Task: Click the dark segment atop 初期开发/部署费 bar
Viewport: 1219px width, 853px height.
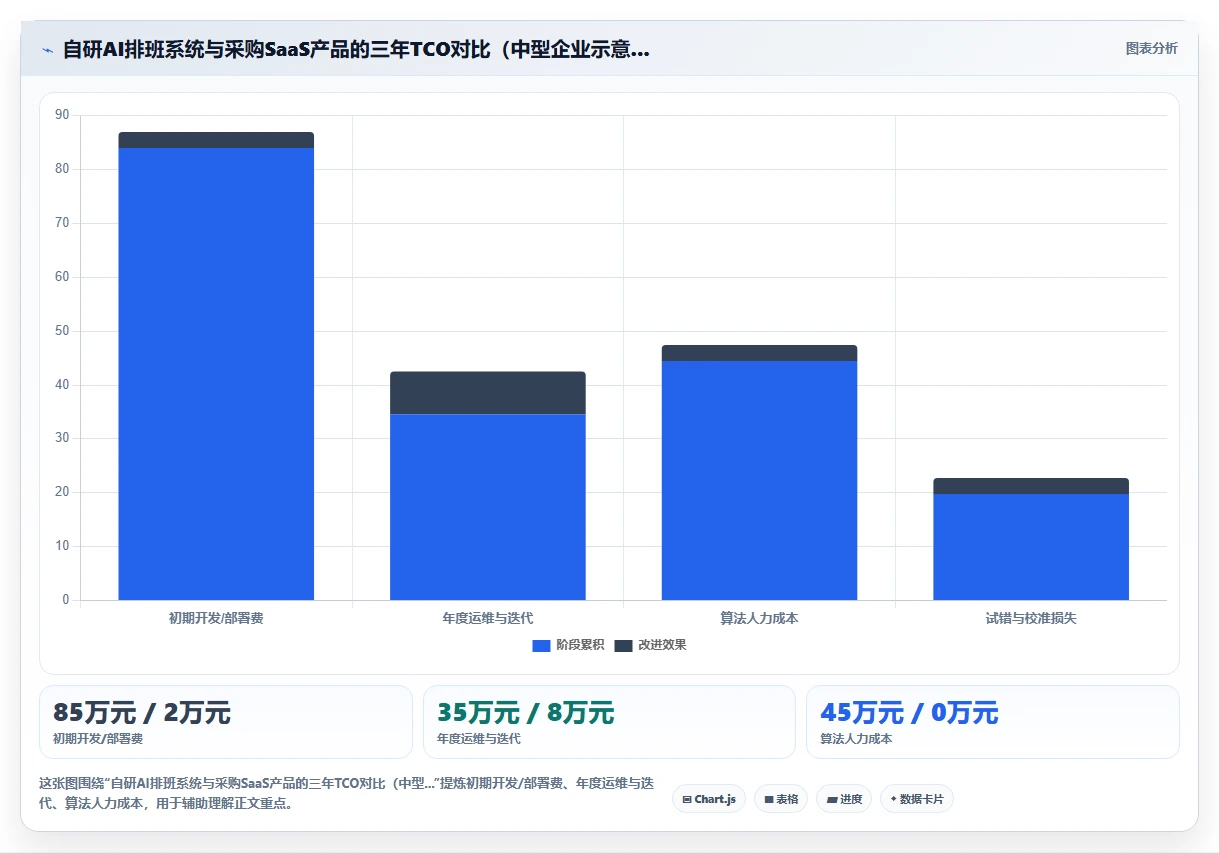Action: [x=216, y=140]
